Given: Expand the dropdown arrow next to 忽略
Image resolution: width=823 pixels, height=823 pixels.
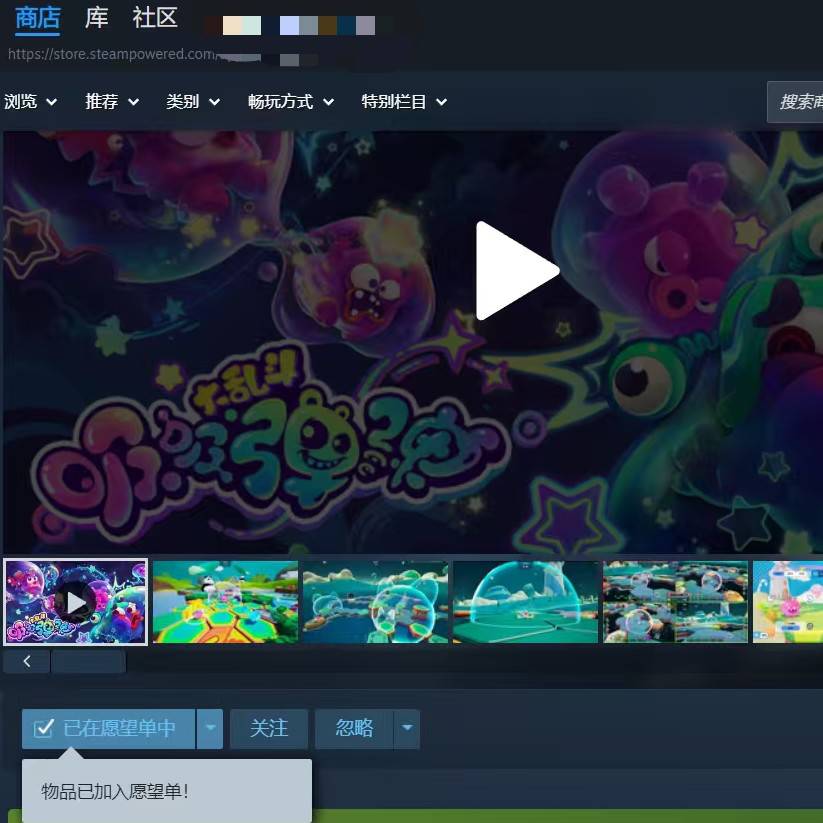Looking at the screenshot, I should click(x=407, y=729).
